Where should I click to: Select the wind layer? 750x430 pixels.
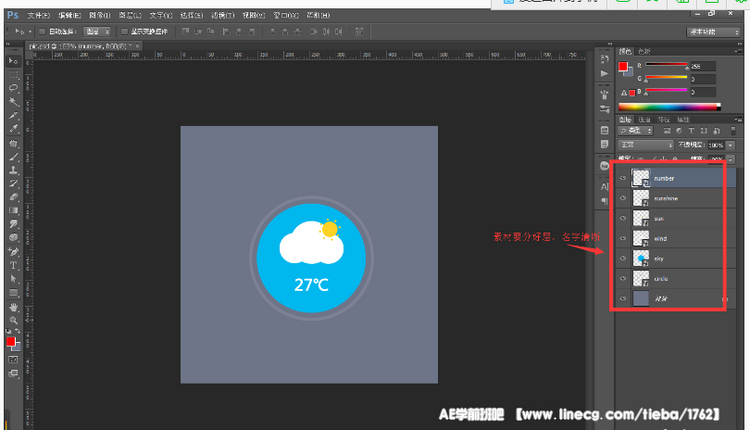[670, 238]
